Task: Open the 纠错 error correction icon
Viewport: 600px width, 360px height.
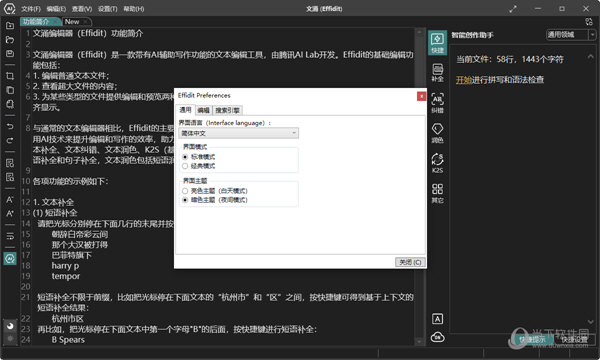Action: [437, 103]
